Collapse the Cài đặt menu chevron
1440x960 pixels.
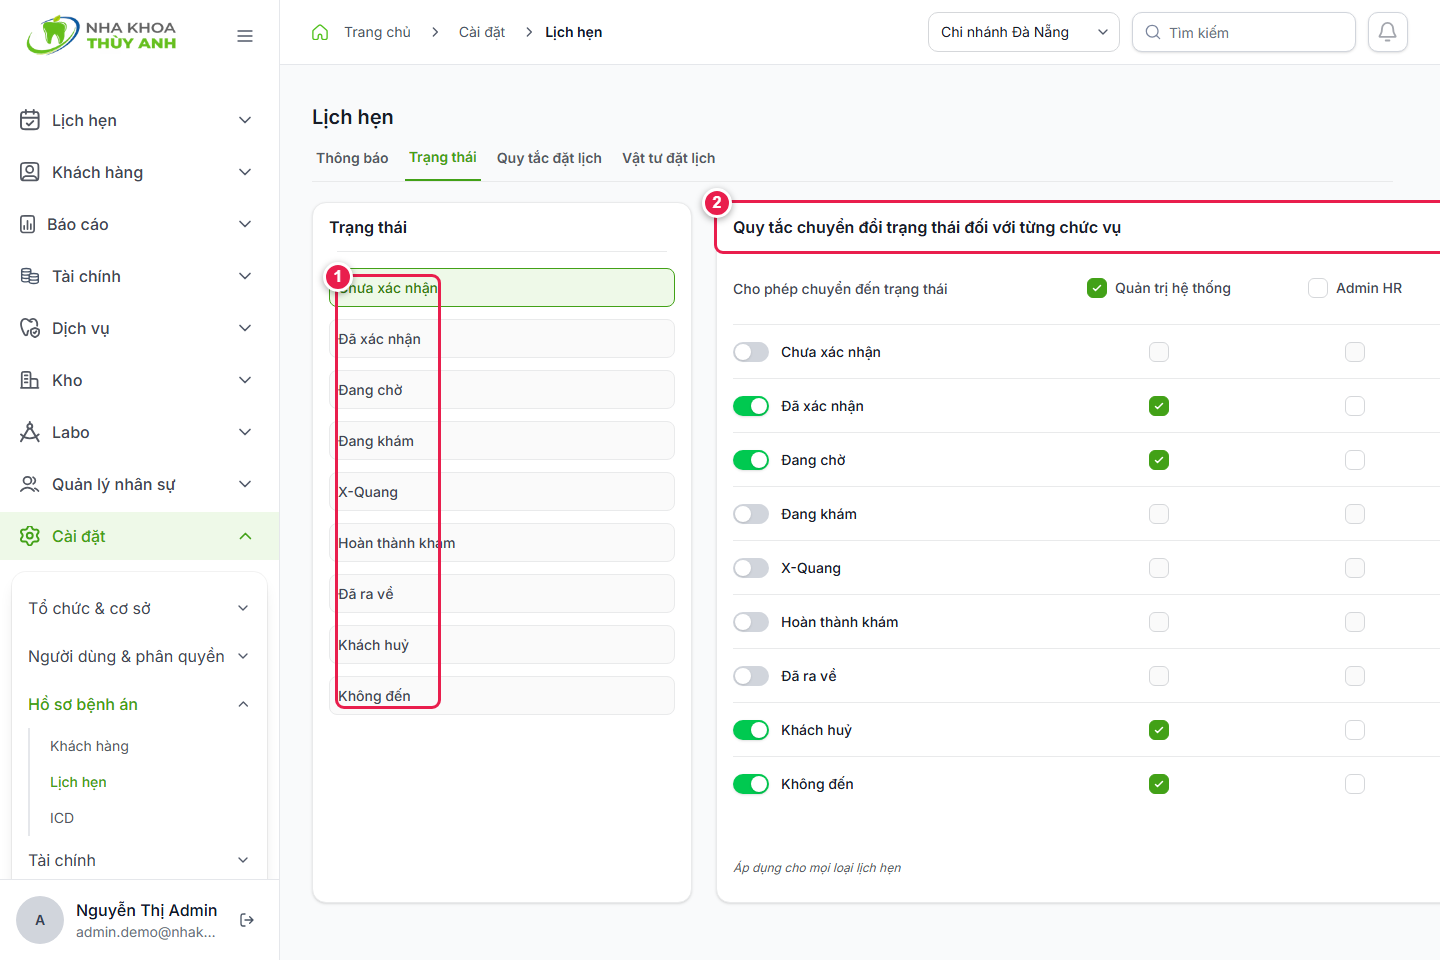click(245, 536)
